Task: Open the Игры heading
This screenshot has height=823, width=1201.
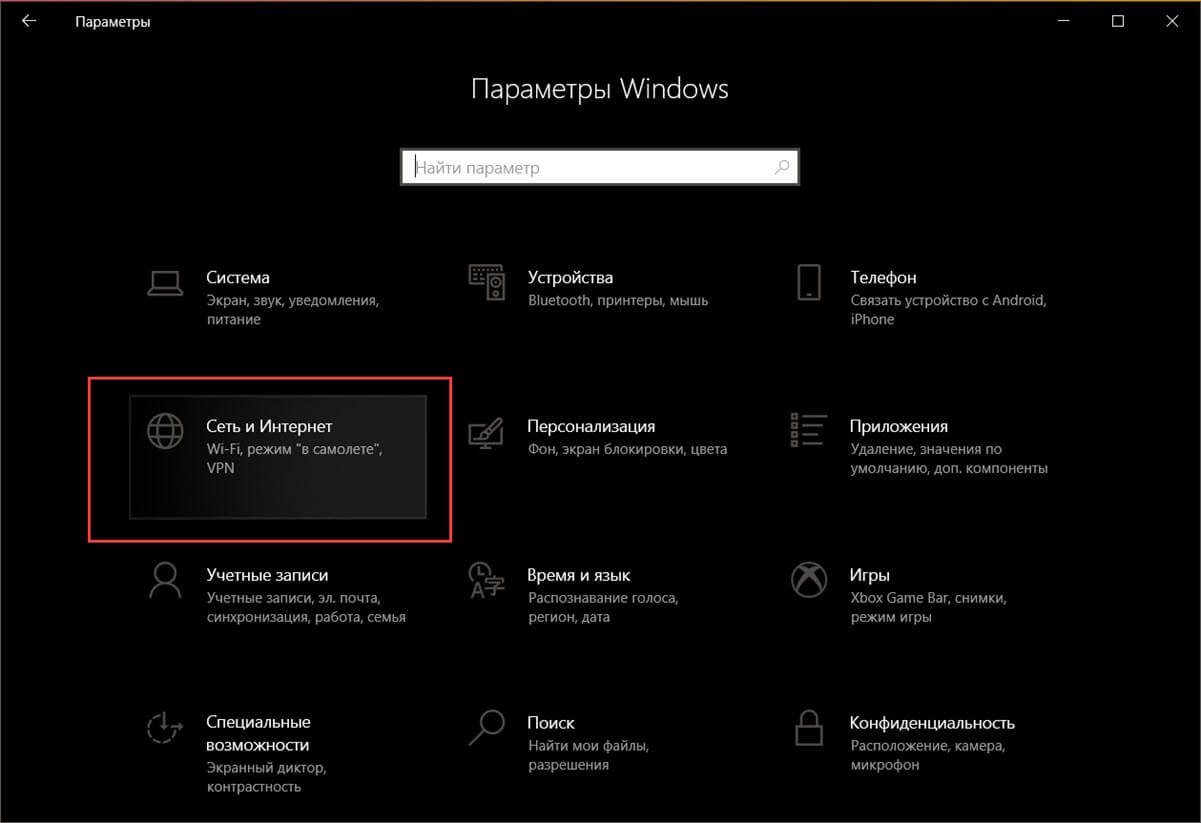Action: [x=870, y=575]
